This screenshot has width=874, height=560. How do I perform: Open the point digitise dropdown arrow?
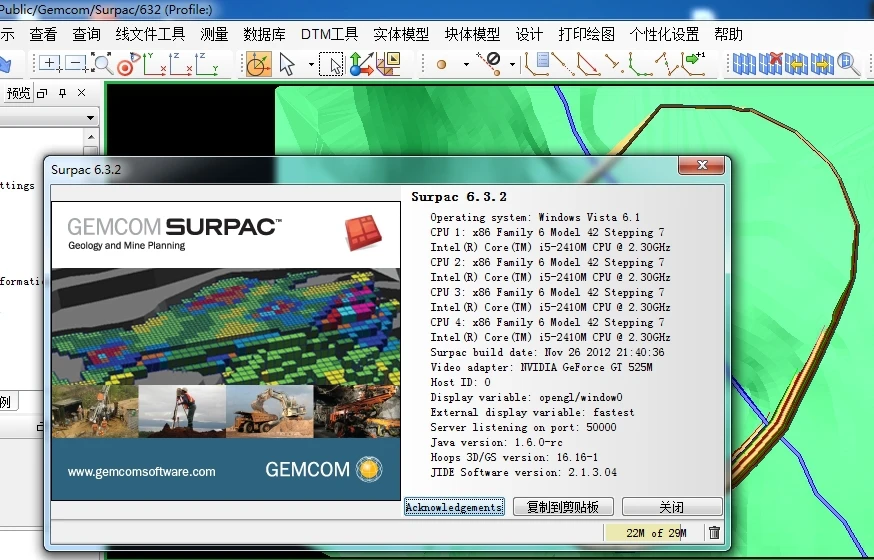(x=466, y=65)
